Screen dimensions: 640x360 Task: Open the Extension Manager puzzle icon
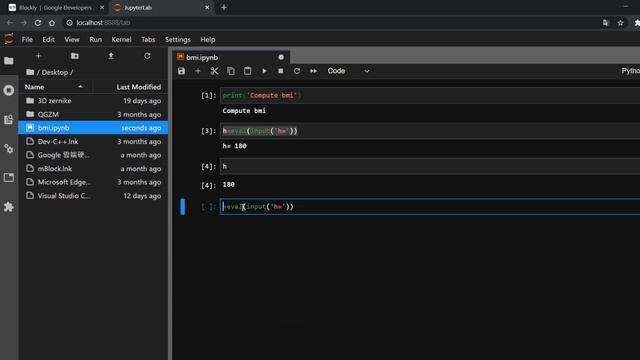(x=9, y=207)
